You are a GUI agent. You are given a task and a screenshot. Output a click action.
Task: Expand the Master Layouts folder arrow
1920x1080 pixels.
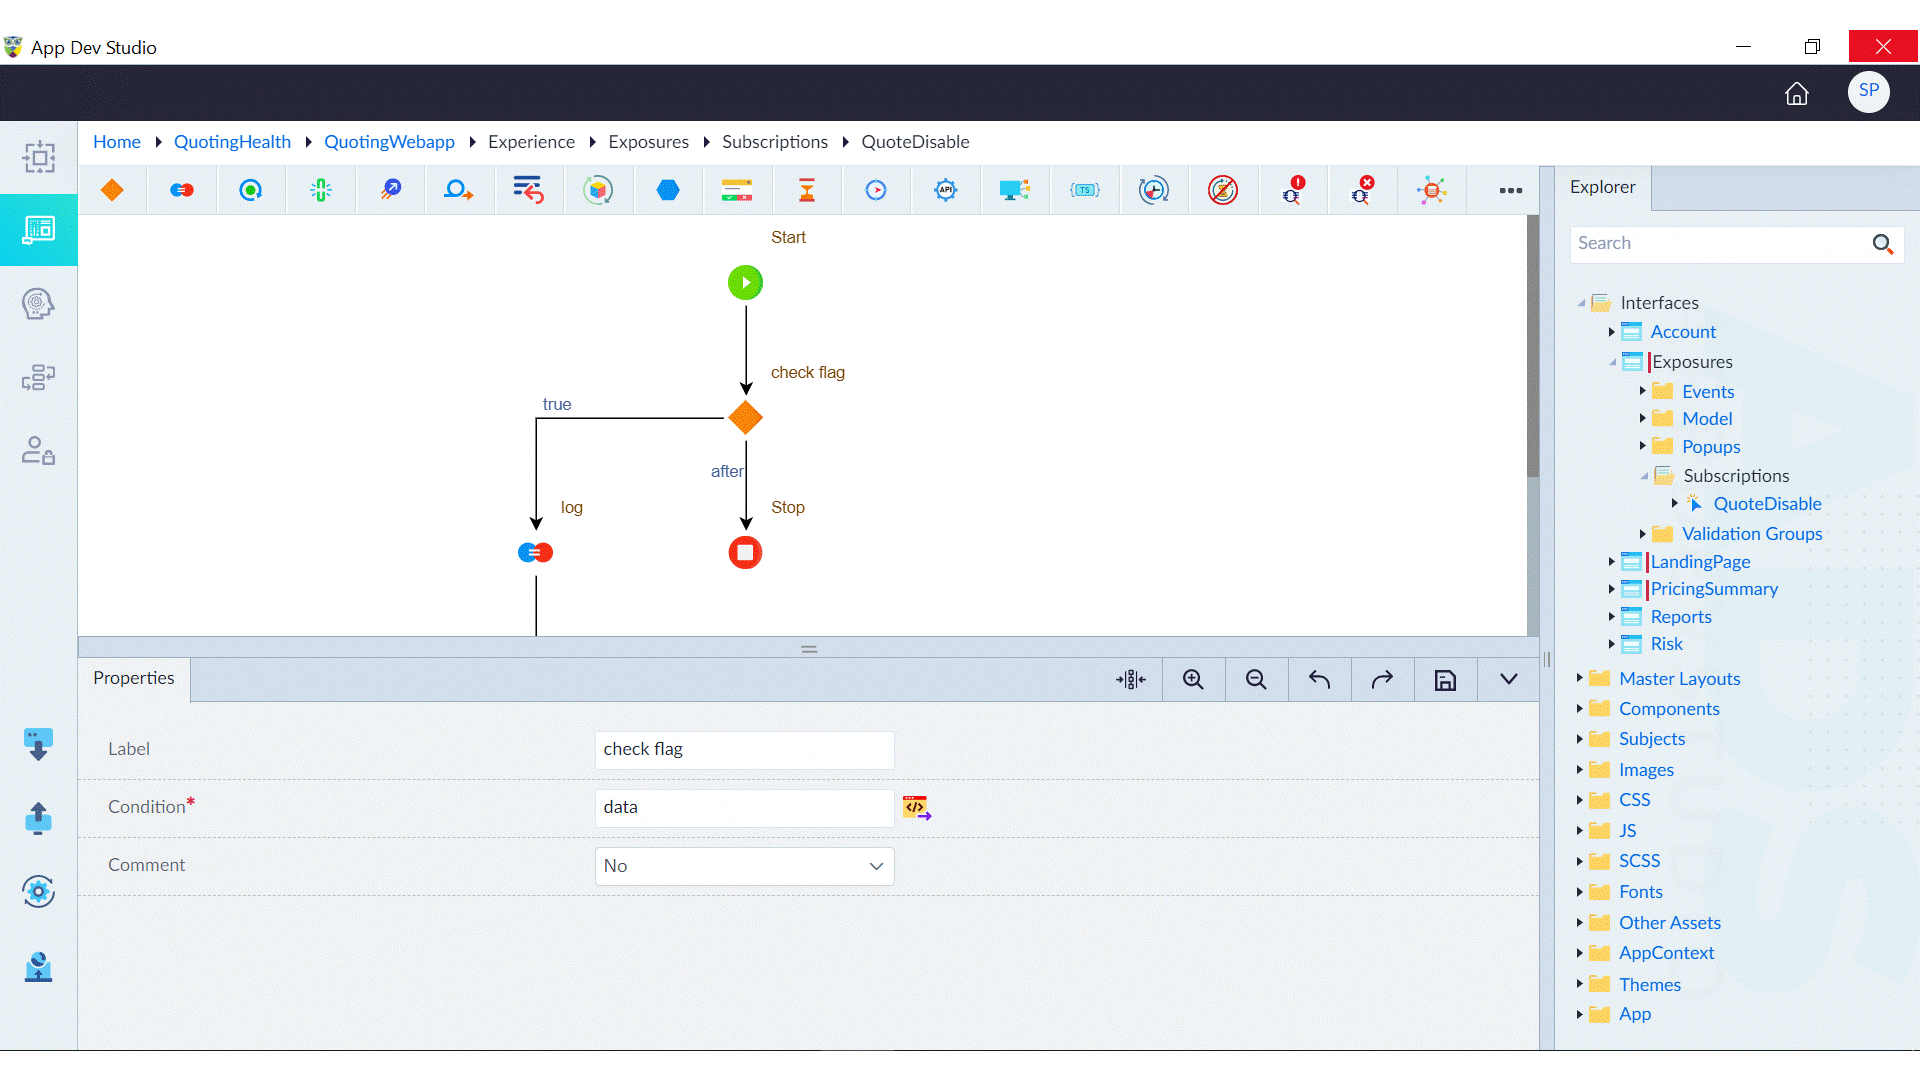coord(1579,678)
